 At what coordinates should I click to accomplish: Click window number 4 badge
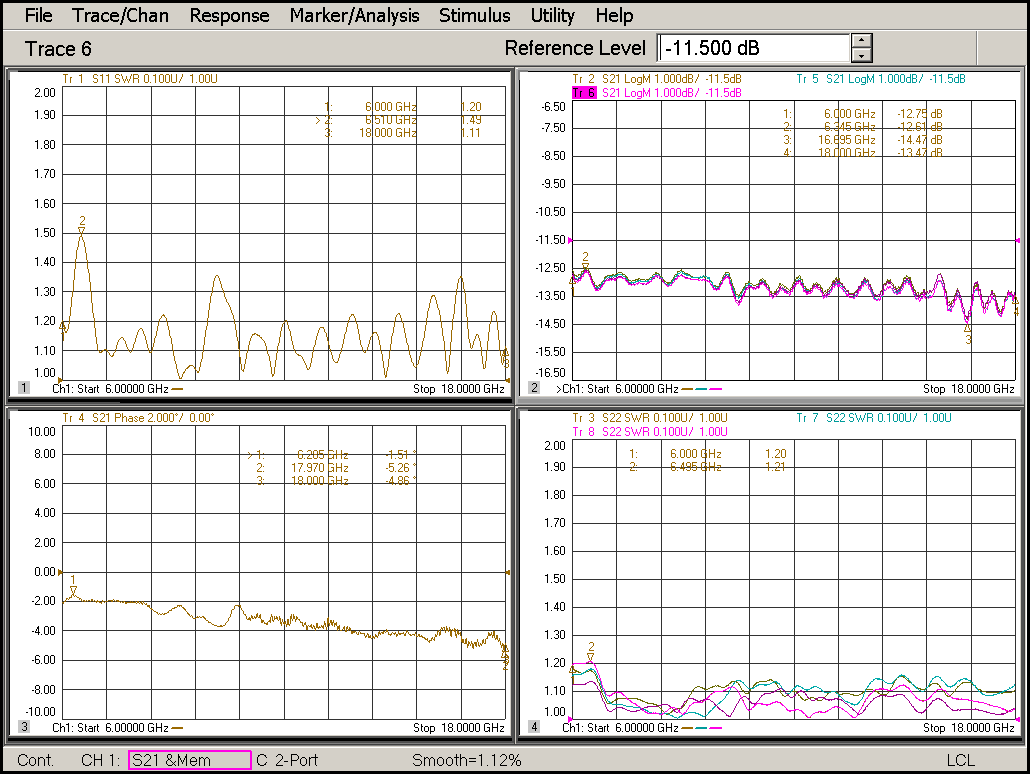pos(534,727)
